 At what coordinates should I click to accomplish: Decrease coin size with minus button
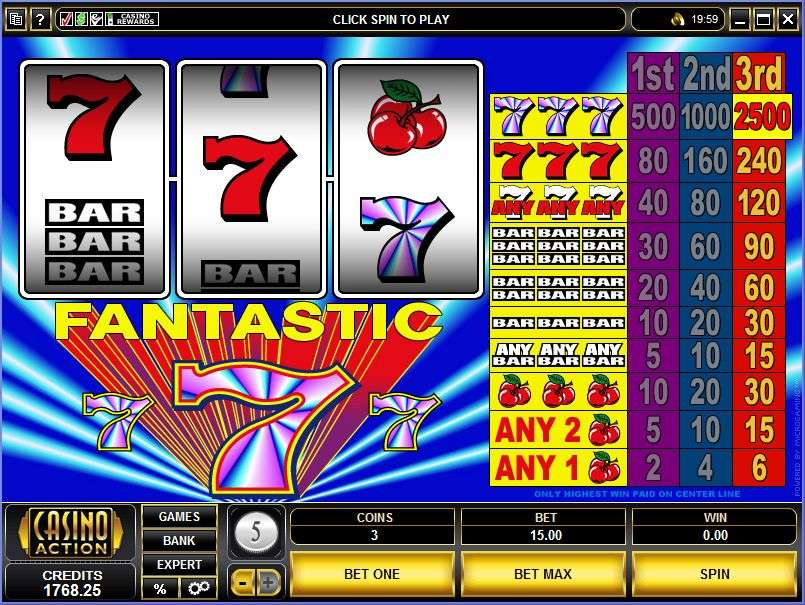tap(243, 582)
